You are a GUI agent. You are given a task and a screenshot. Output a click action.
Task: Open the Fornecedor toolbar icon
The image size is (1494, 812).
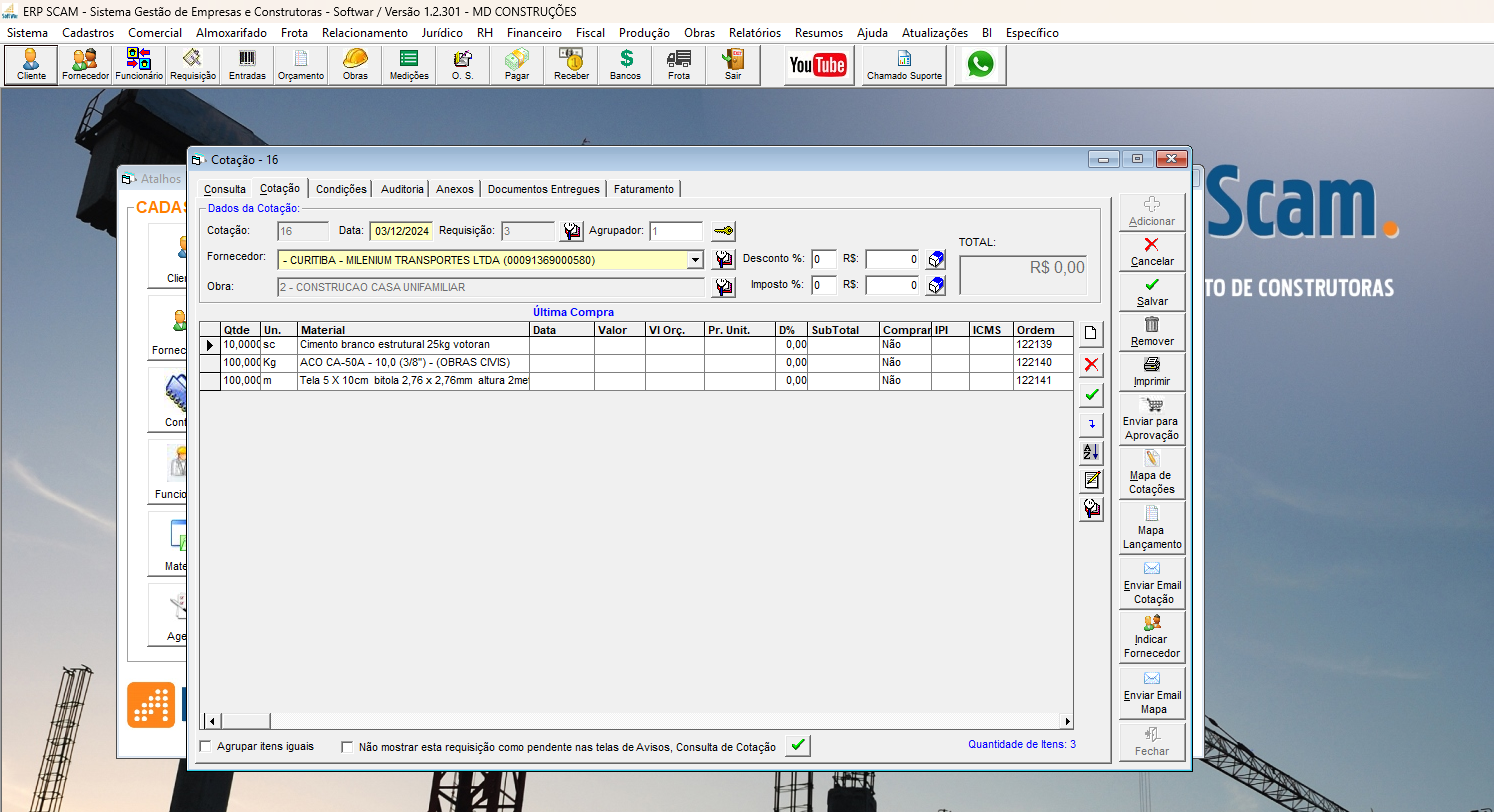(x=85, y=65)
